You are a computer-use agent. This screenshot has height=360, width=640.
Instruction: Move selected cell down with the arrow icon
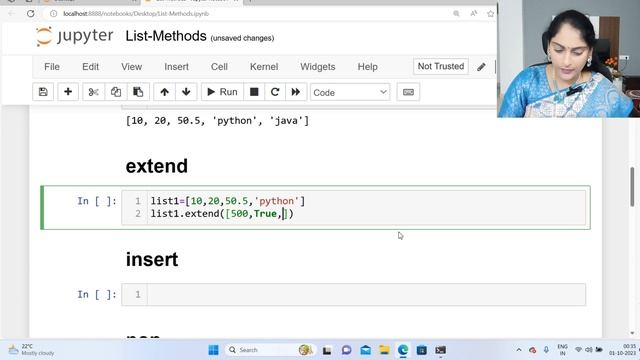[x=186, y=92]
